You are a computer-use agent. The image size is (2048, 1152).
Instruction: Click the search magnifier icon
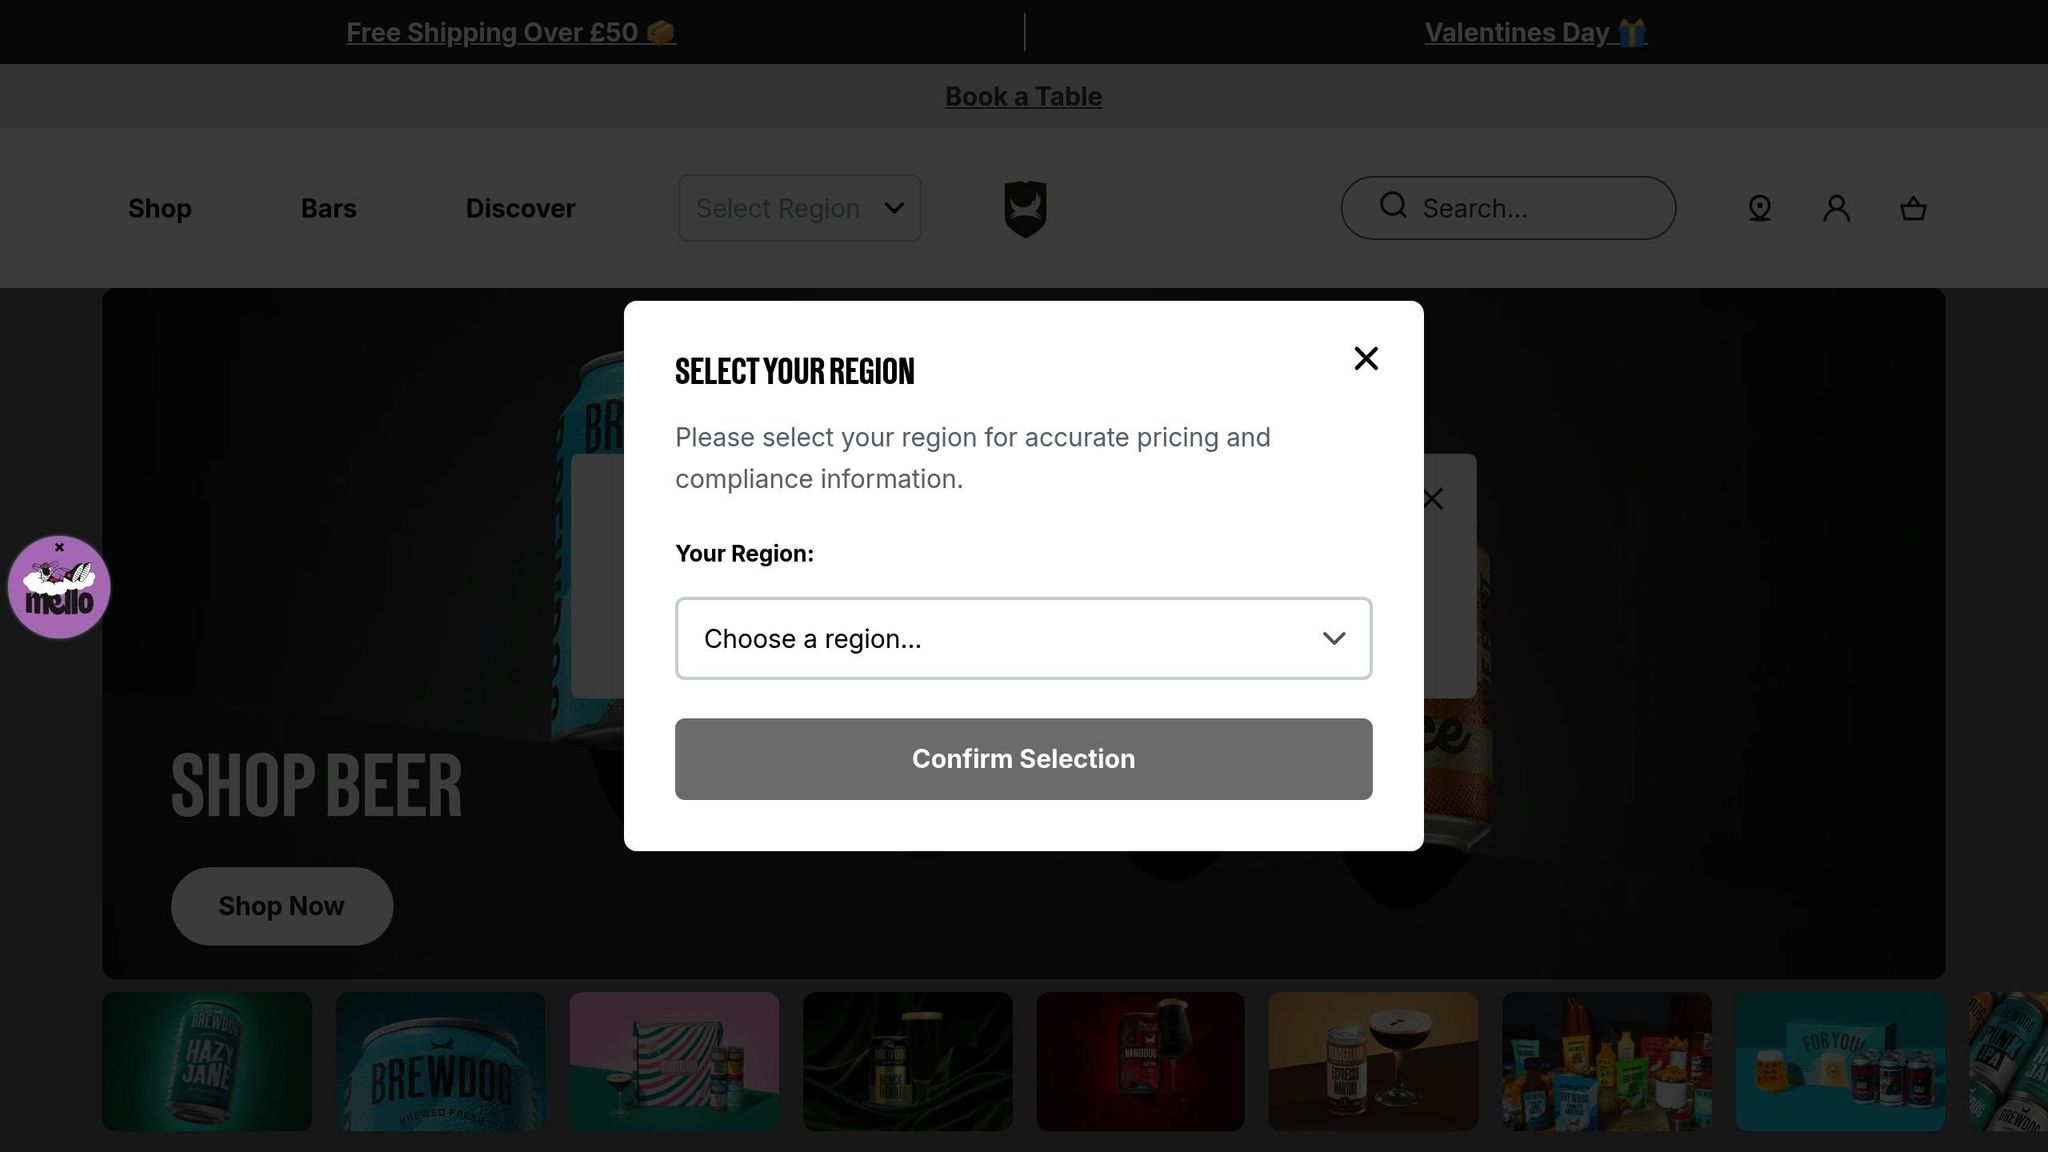1393,206
